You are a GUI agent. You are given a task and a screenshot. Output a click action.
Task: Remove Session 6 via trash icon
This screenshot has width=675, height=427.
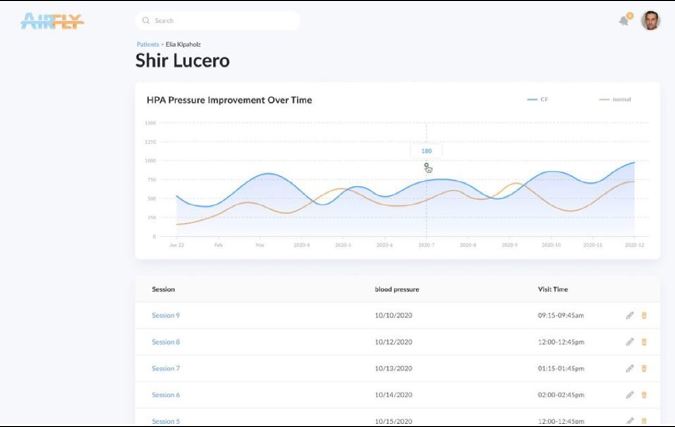644,395
